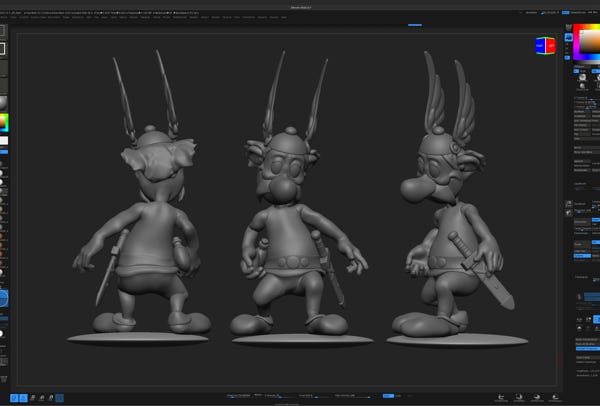Image resolution: width=600 pixels, height=406 pixels.
Task: Click the blue and red view orientation cube
Action: coord(545,46)
